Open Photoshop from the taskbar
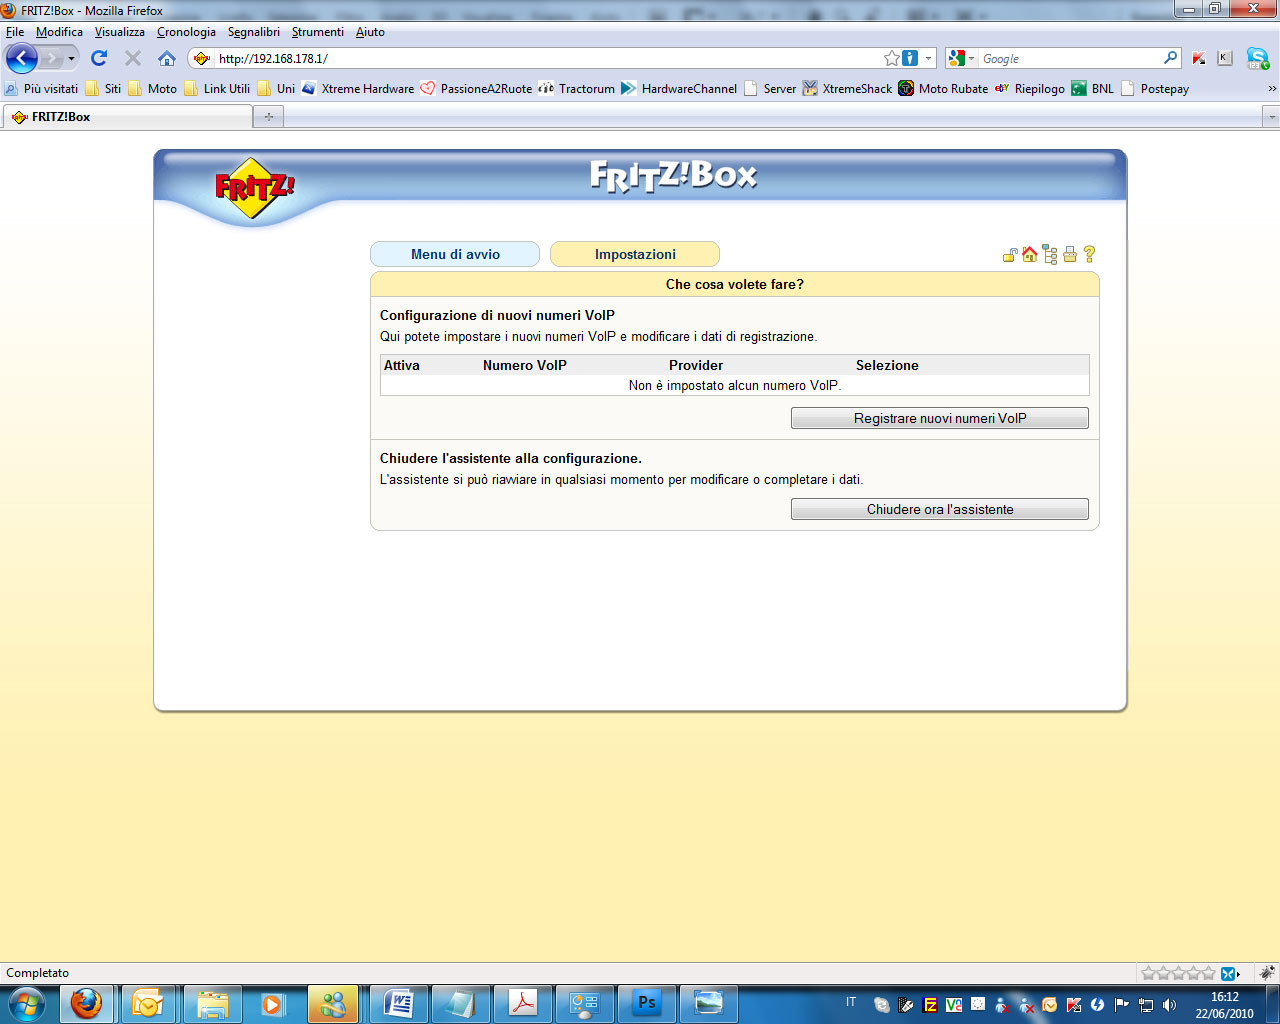Image resolution: width=1280 pixels, height=1024 pixels. click(647, 1003)
